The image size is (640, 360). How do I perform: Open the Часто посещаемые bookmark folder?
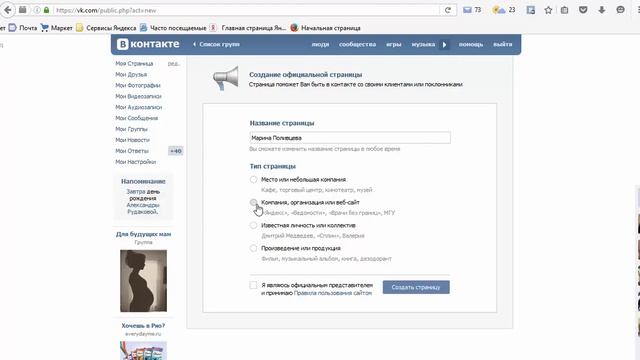(173, 28)
